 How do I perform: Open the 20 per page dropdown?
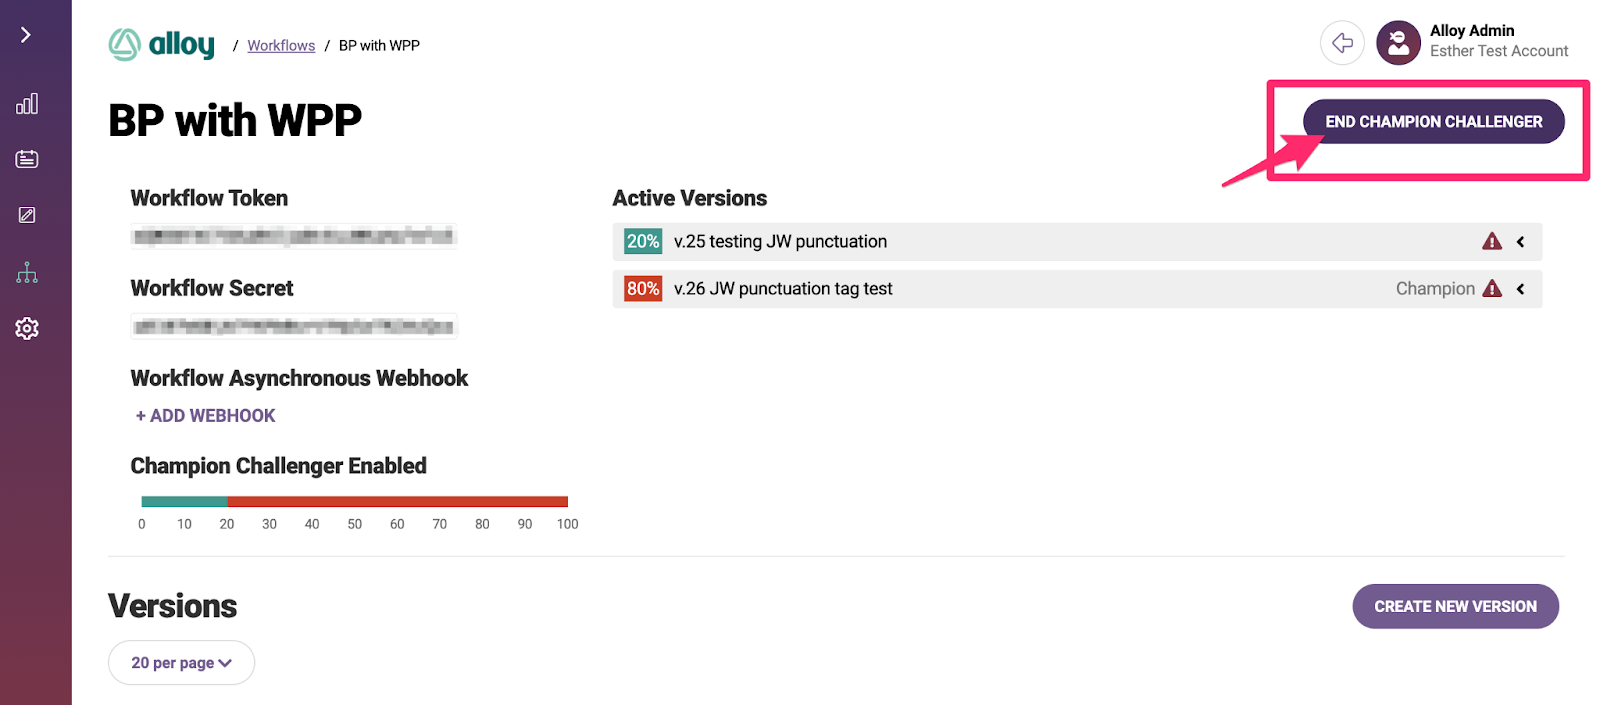click(181, 662)
